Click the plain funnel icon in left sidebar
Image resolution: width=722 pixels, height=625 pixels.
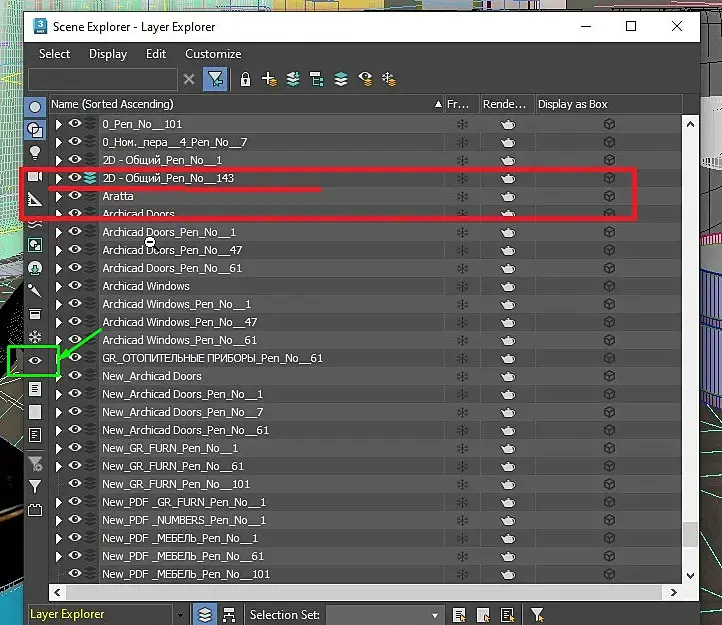[x=35, y=486]
